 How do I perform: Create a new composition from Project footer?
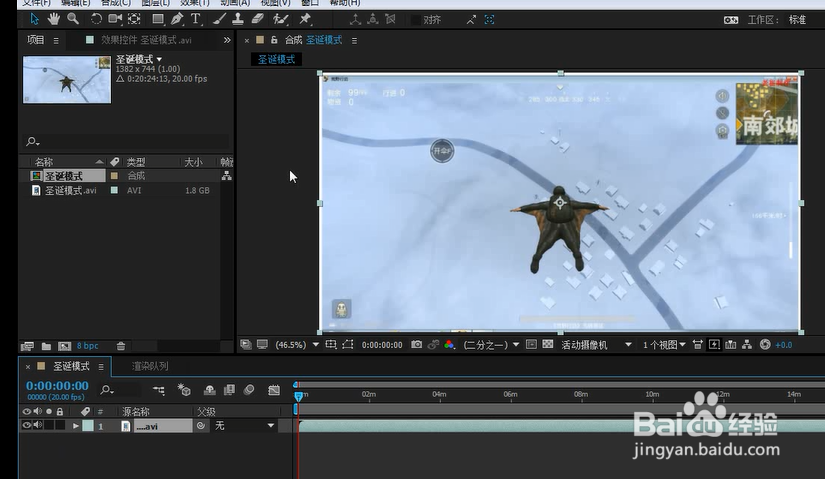64,346
